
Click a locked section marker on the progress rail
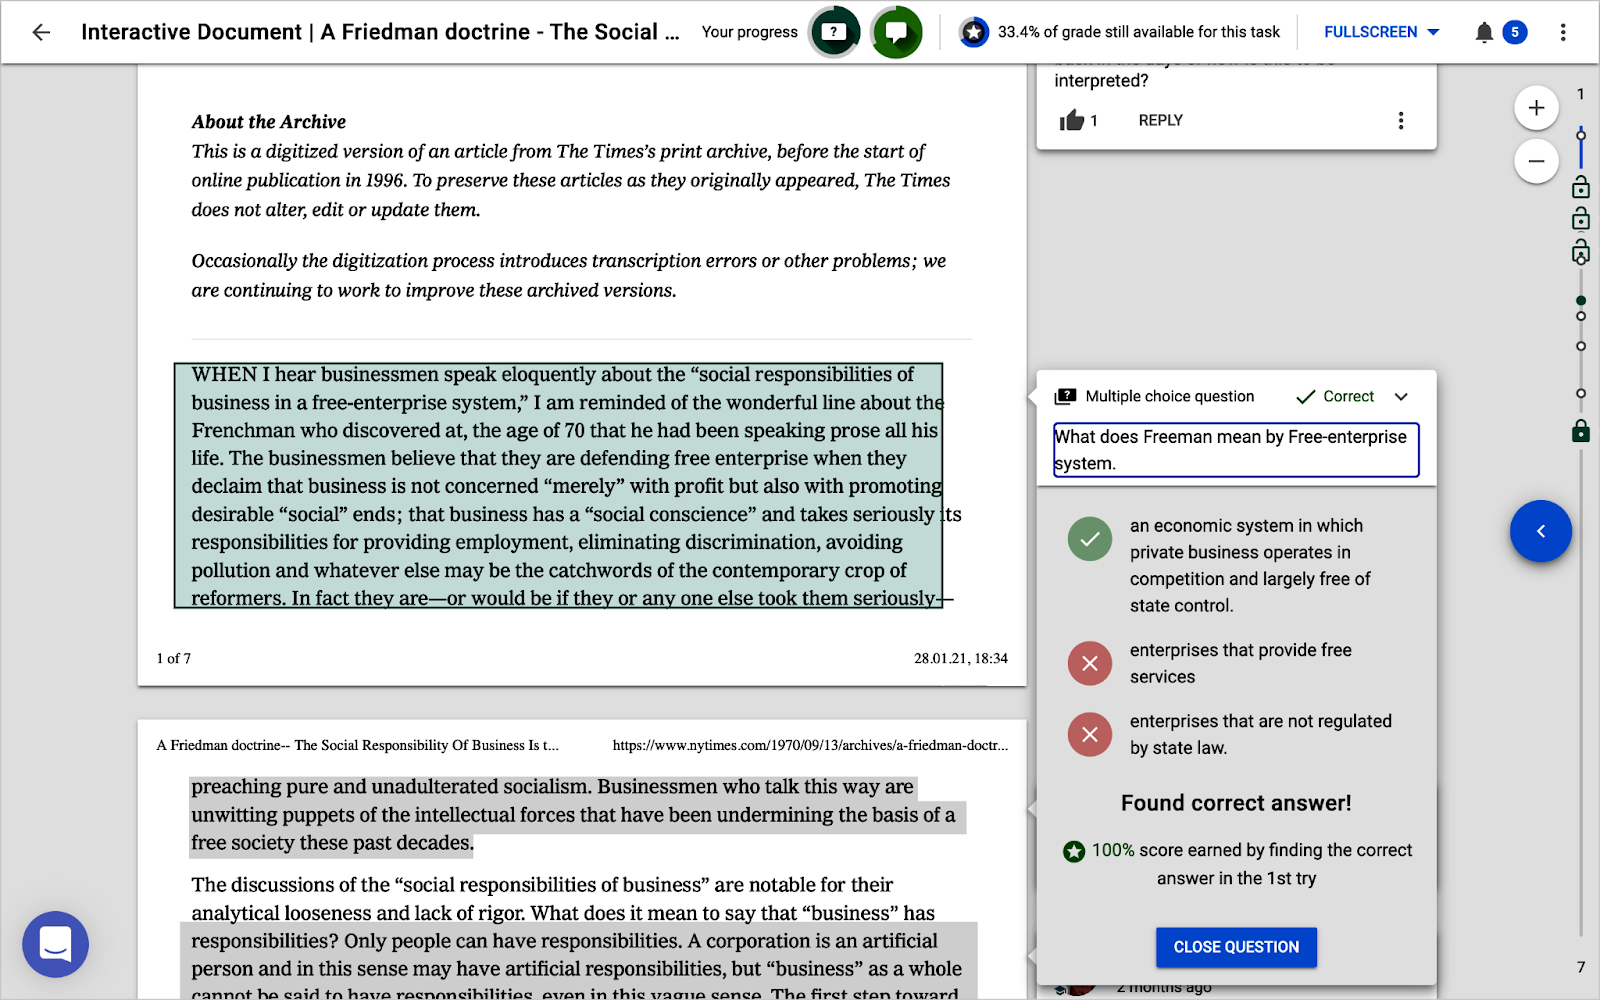[x=1580, y=431]
